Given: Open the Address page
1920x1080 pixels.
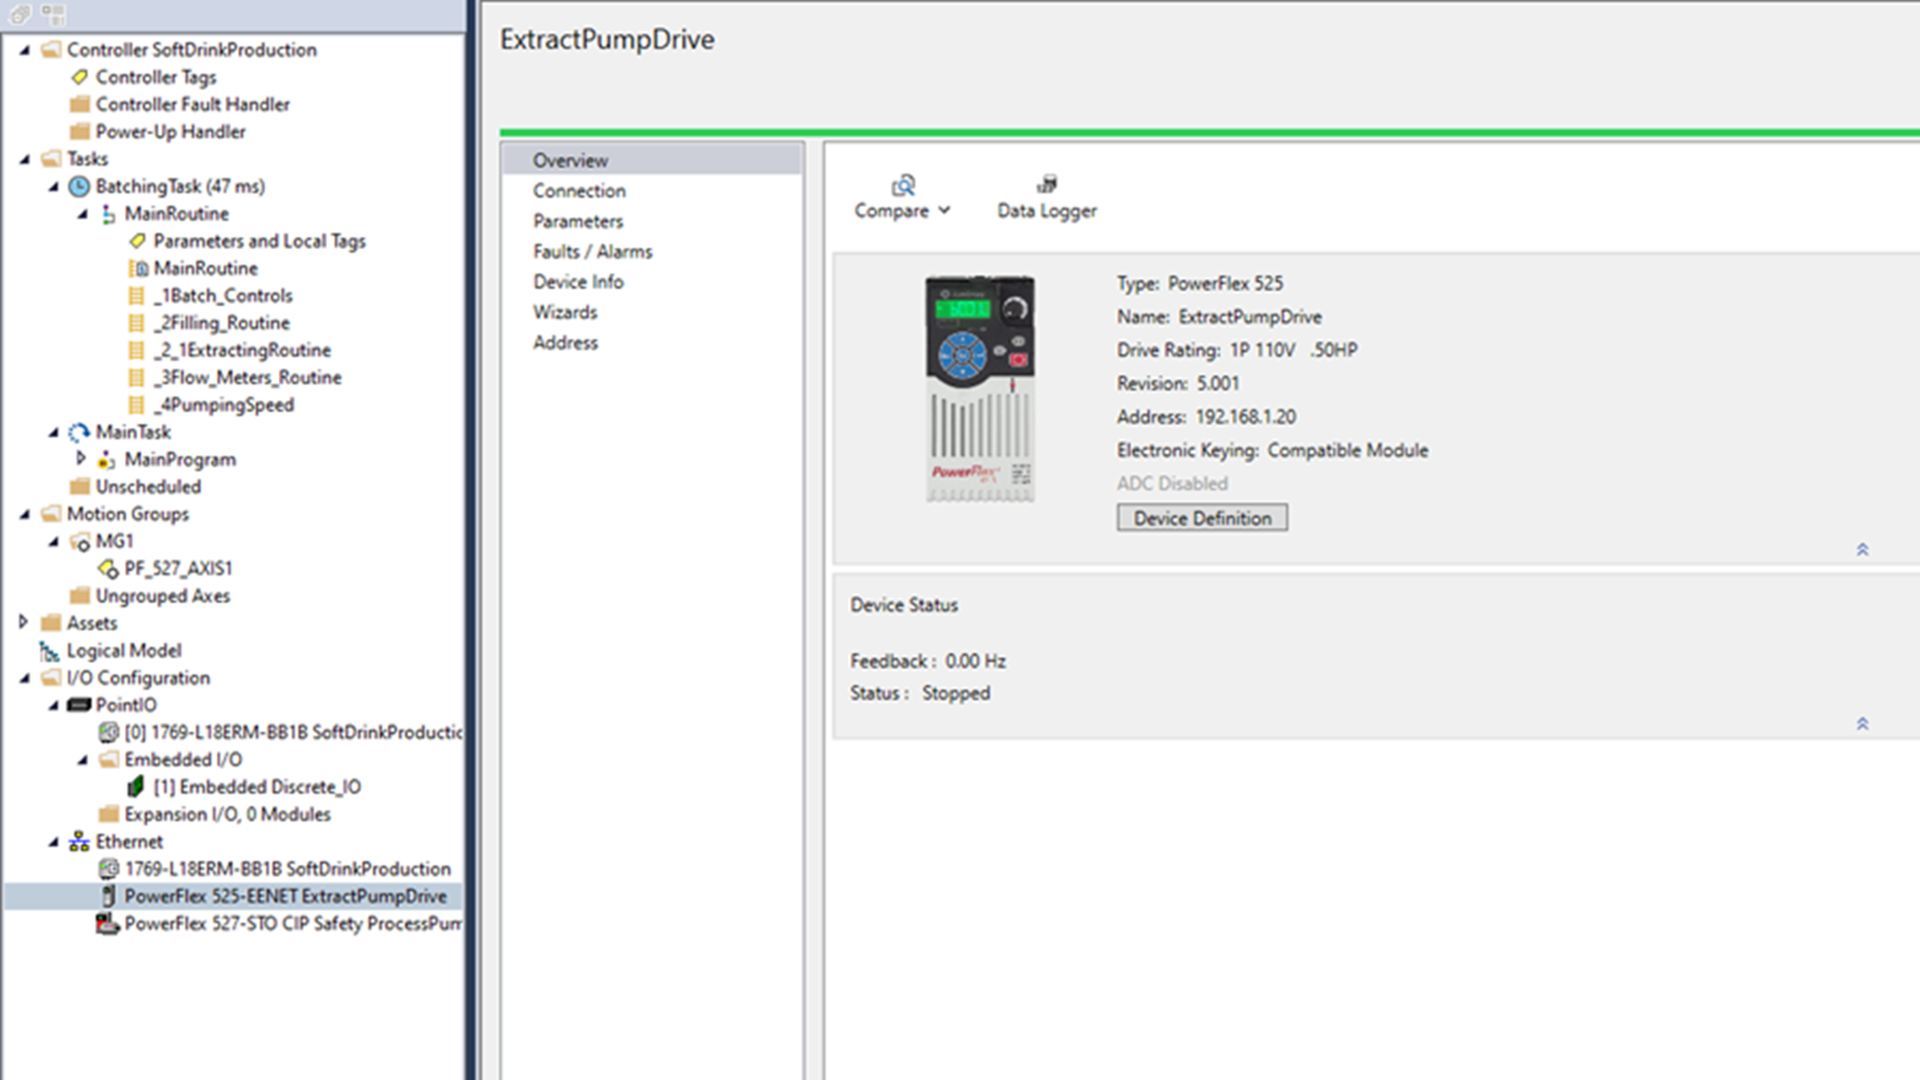Looking at the screenshot, I should (x=565, y=343).
